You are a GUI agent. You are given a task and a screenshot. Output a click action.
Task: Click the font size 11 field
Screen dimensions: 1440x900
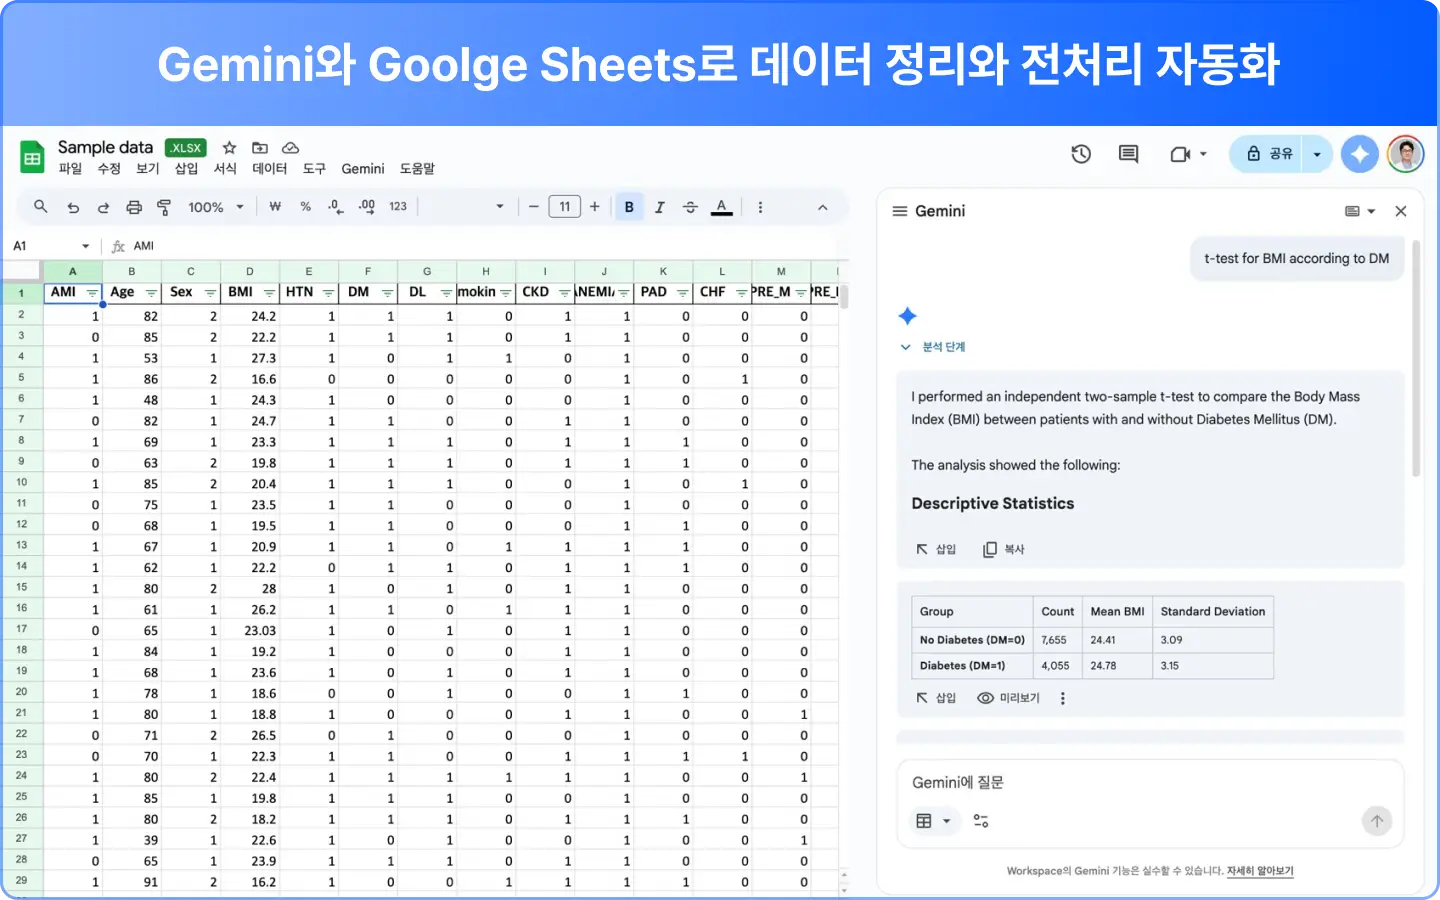565,207
